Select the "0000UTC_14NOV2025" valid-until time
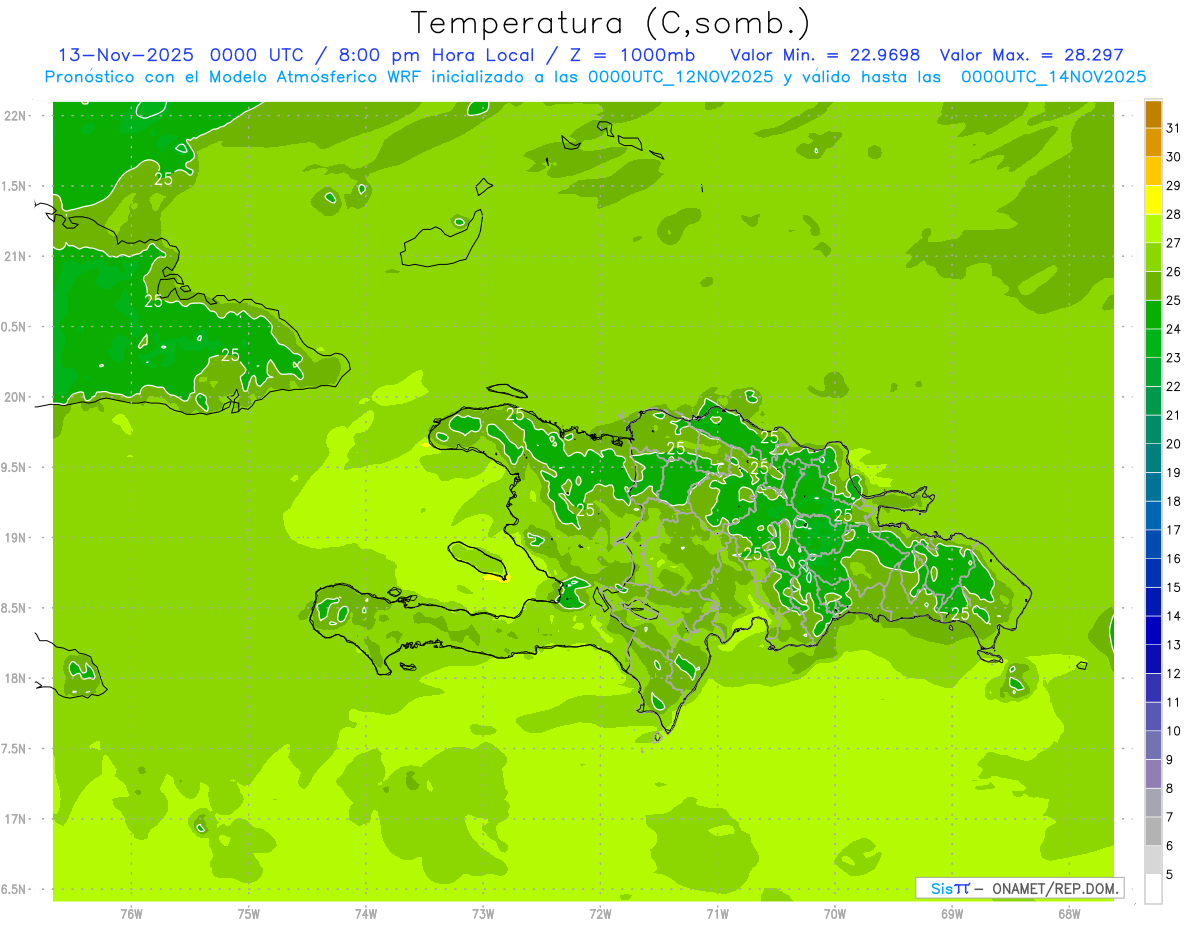 point(1053,76)
